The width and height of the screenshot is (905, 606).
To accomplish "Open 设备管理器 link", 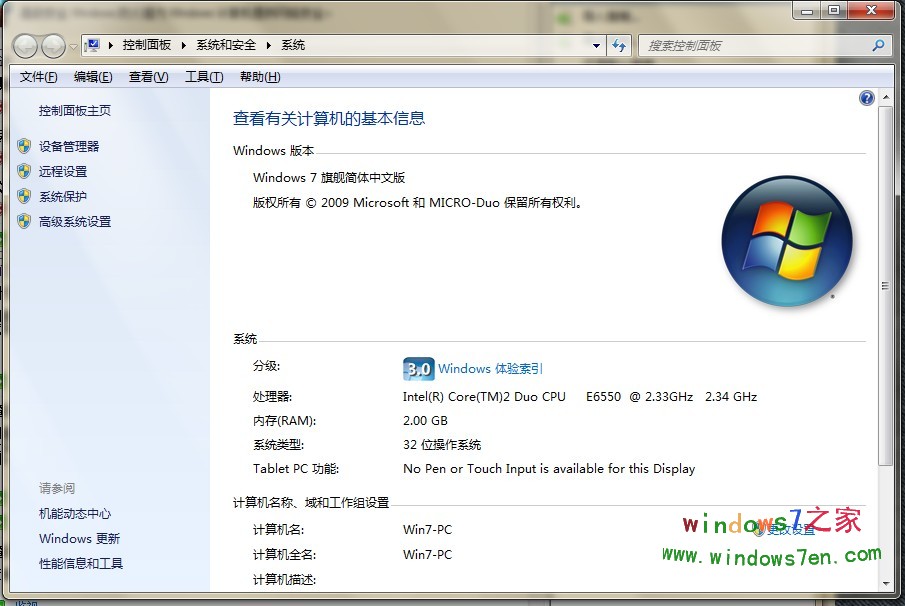I will click(69, 147).
